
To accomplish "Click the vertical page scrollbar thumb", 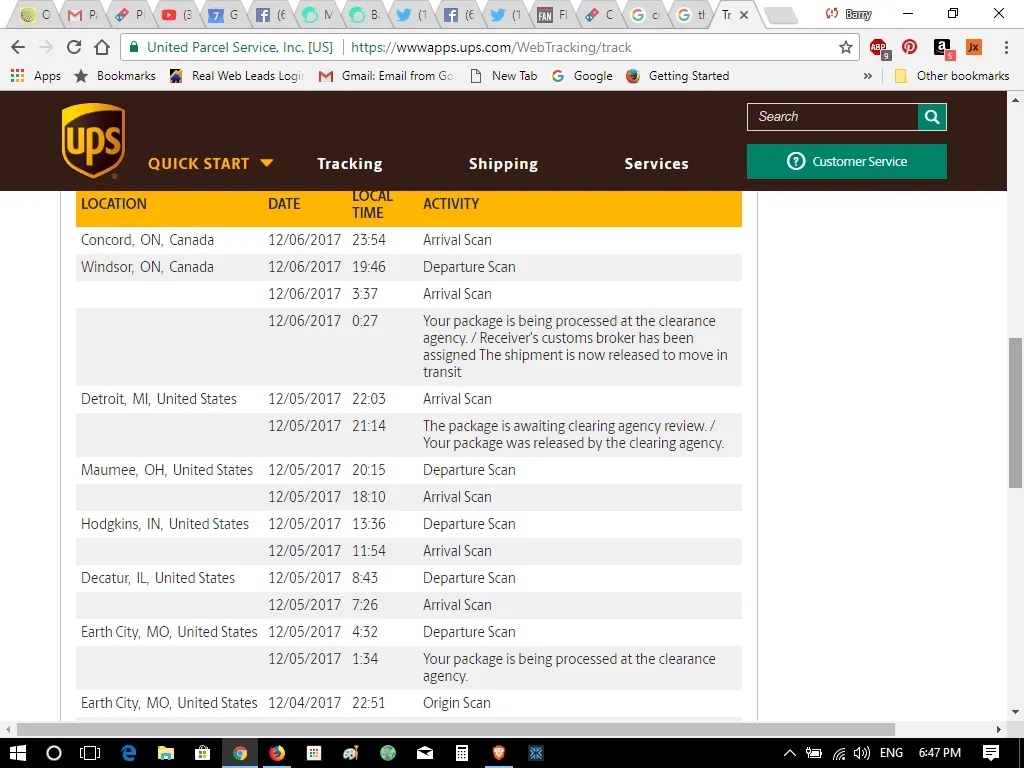I will coord(1015,412).
